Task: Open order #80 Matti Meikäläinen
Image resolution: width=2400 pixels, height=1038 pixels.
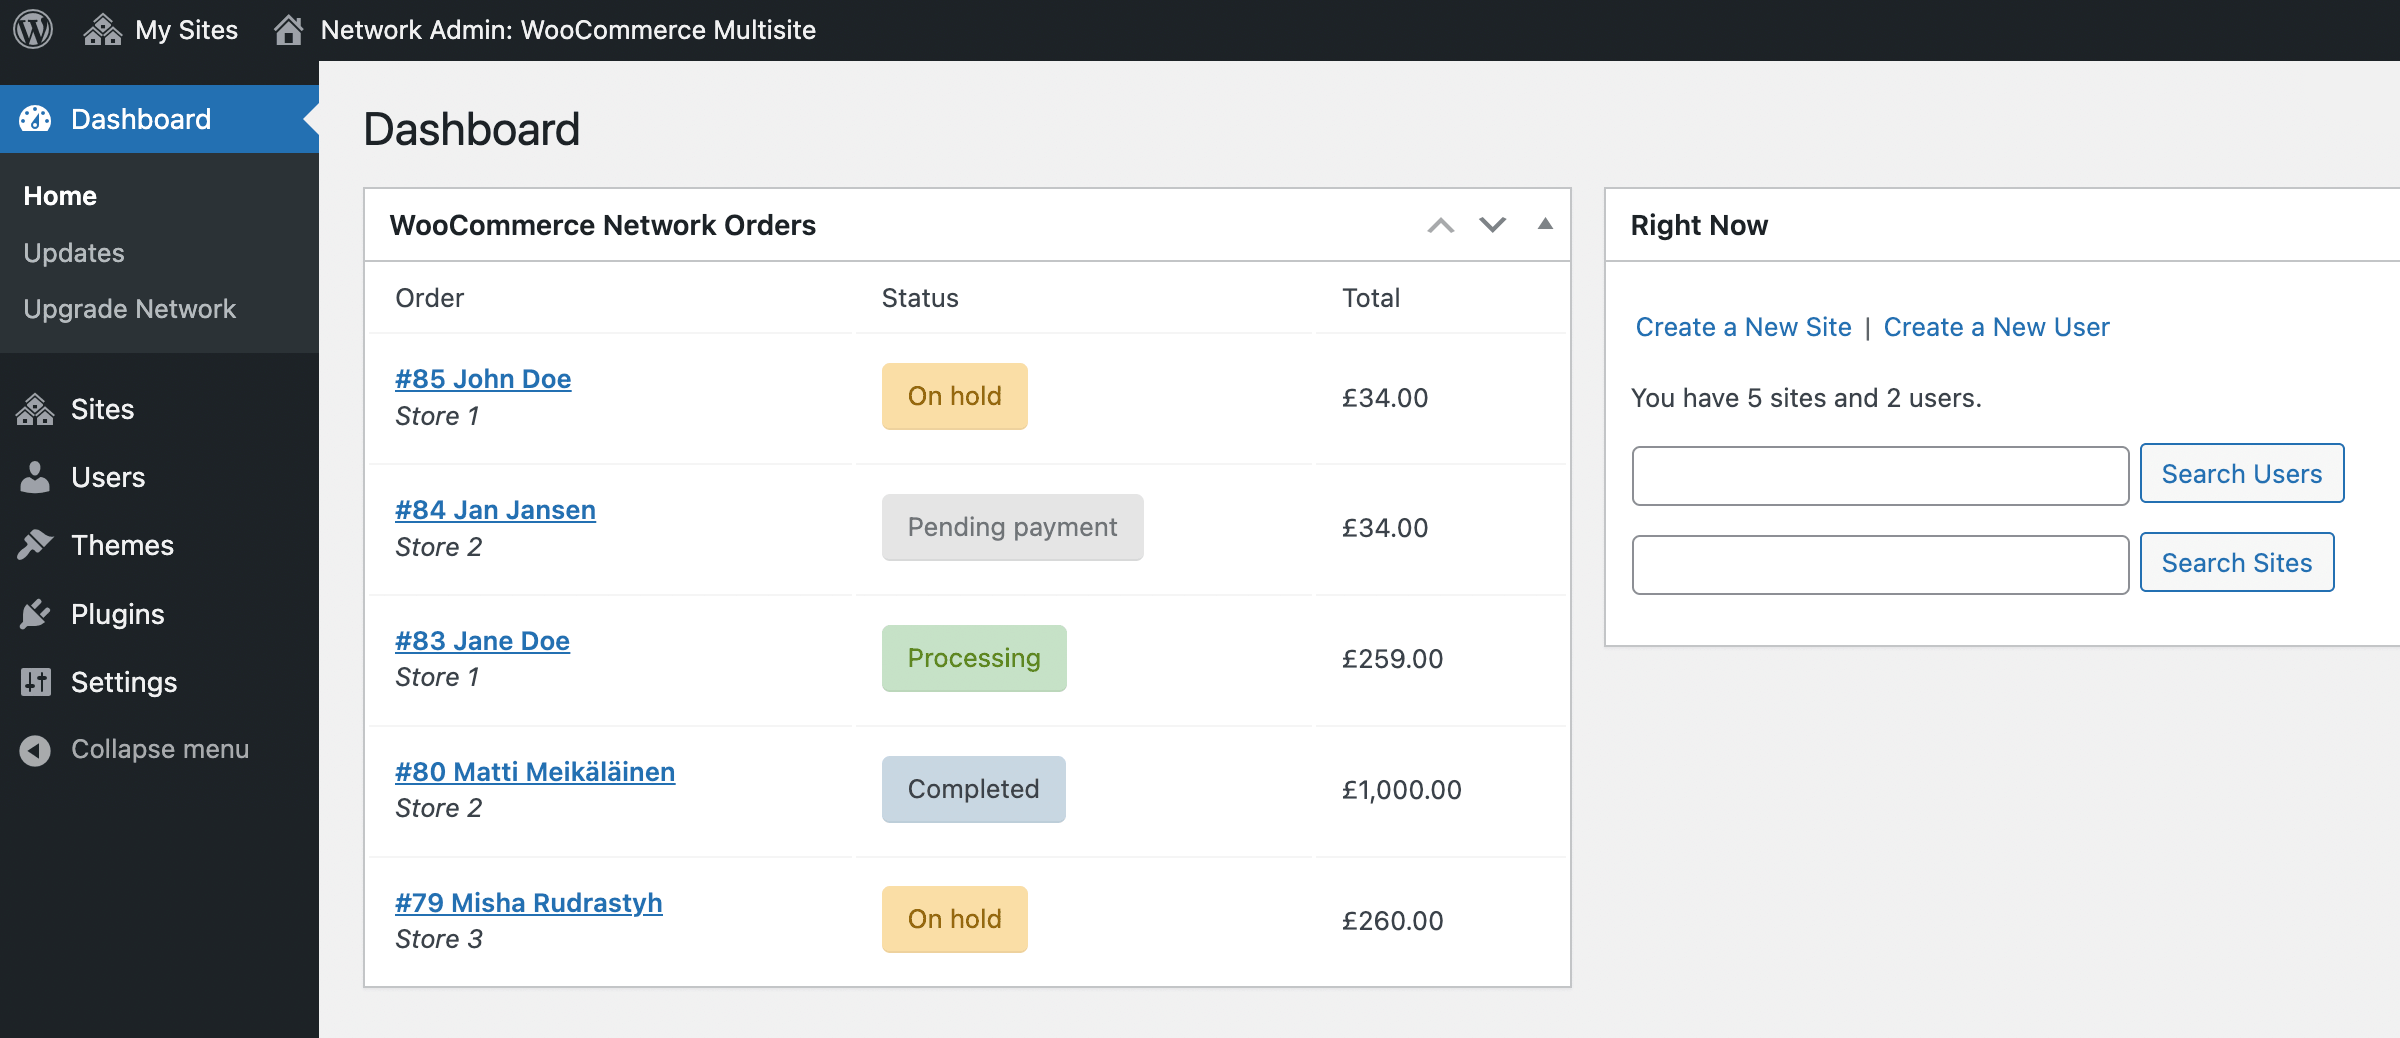Action: click(534, 771)
